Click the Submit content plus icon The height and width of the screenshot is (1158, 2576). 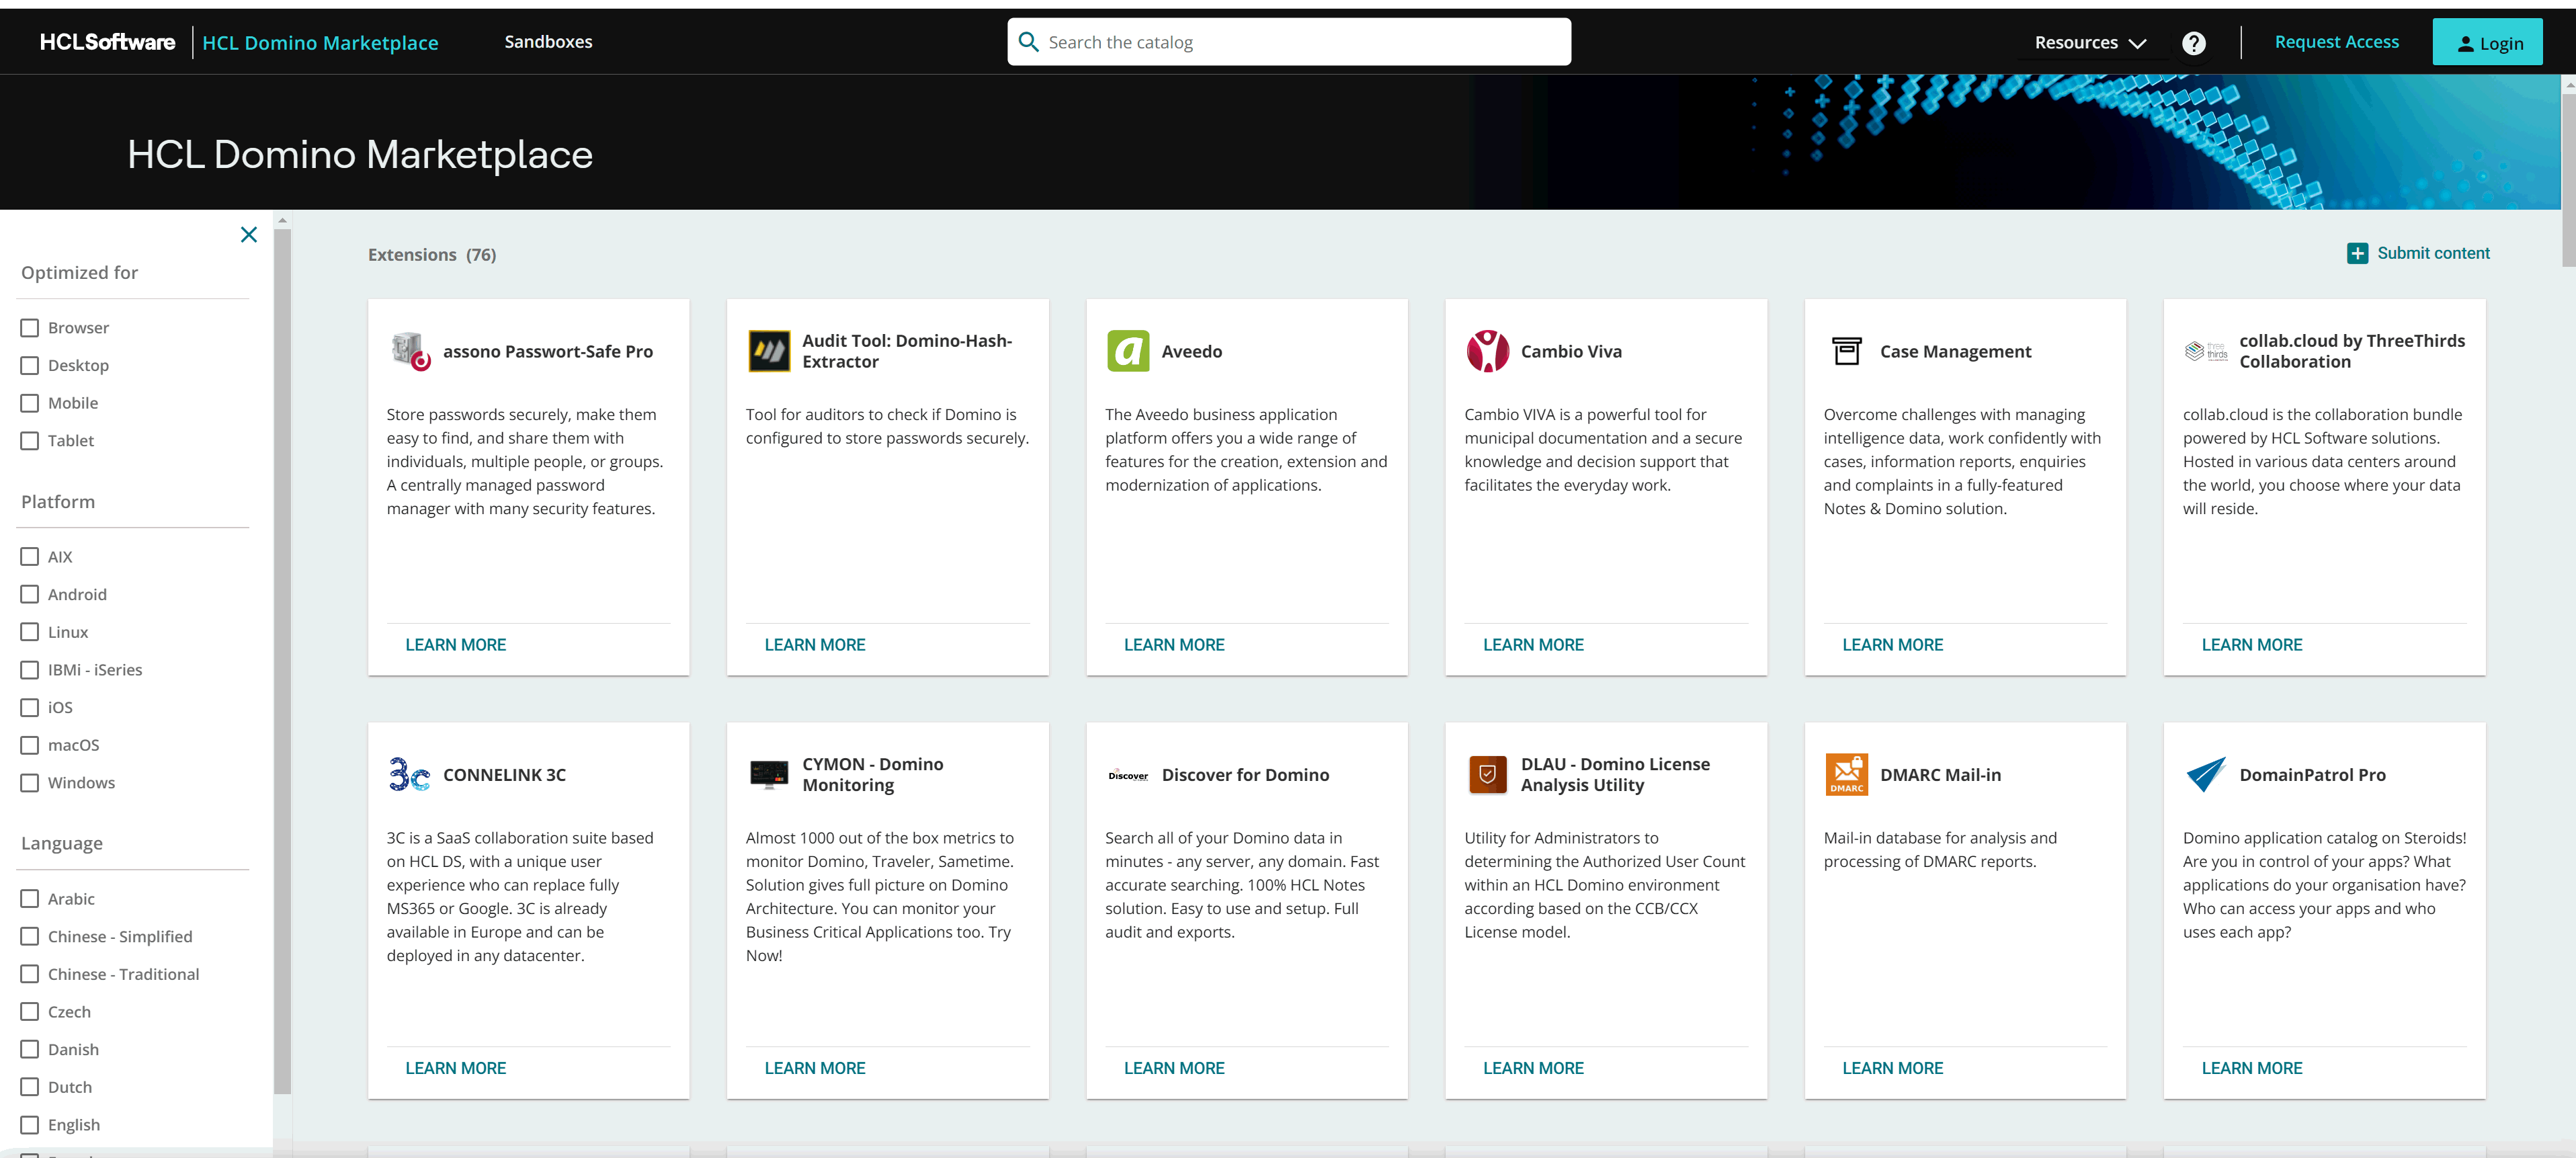pyautogui.click(x=2357, y=253)
